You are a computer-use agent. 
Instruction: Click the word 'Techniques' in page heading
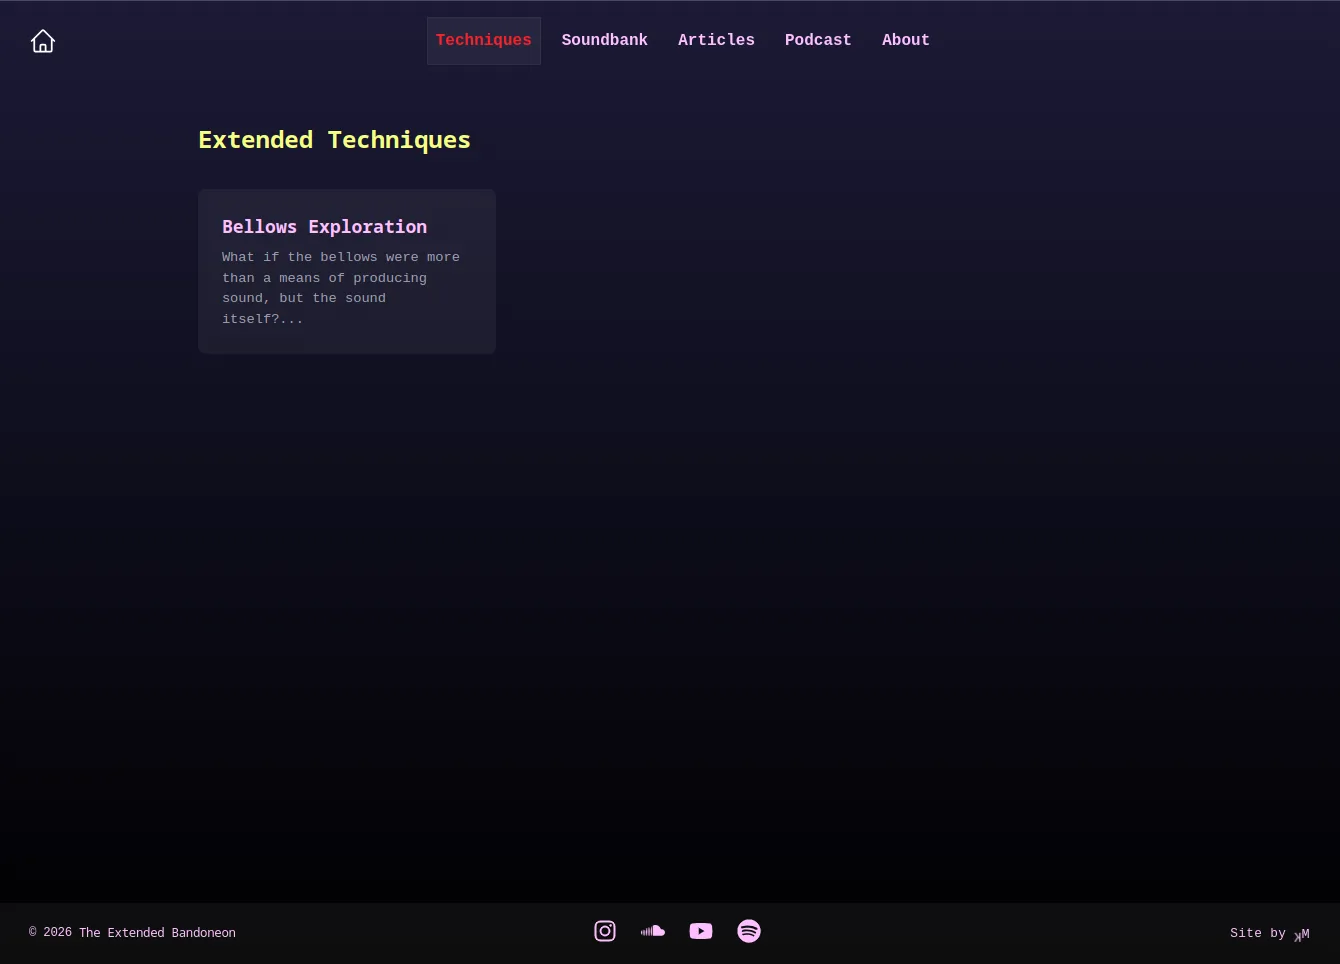[x=399, y=140]
